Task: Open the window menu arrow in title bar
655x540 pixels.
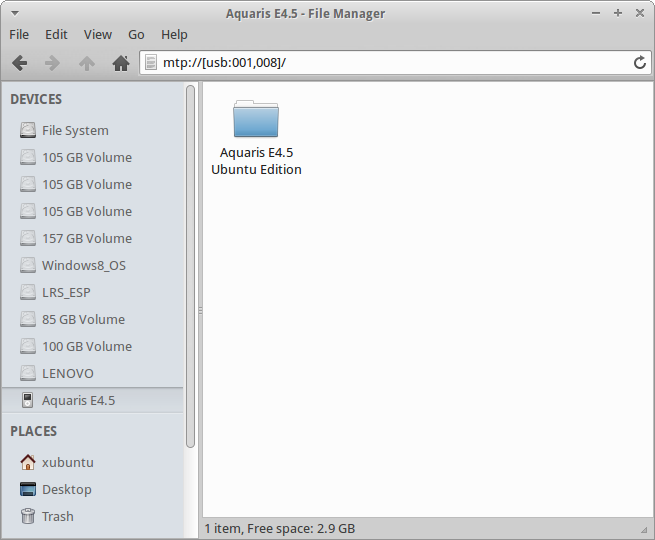Action: pos(15,13)
